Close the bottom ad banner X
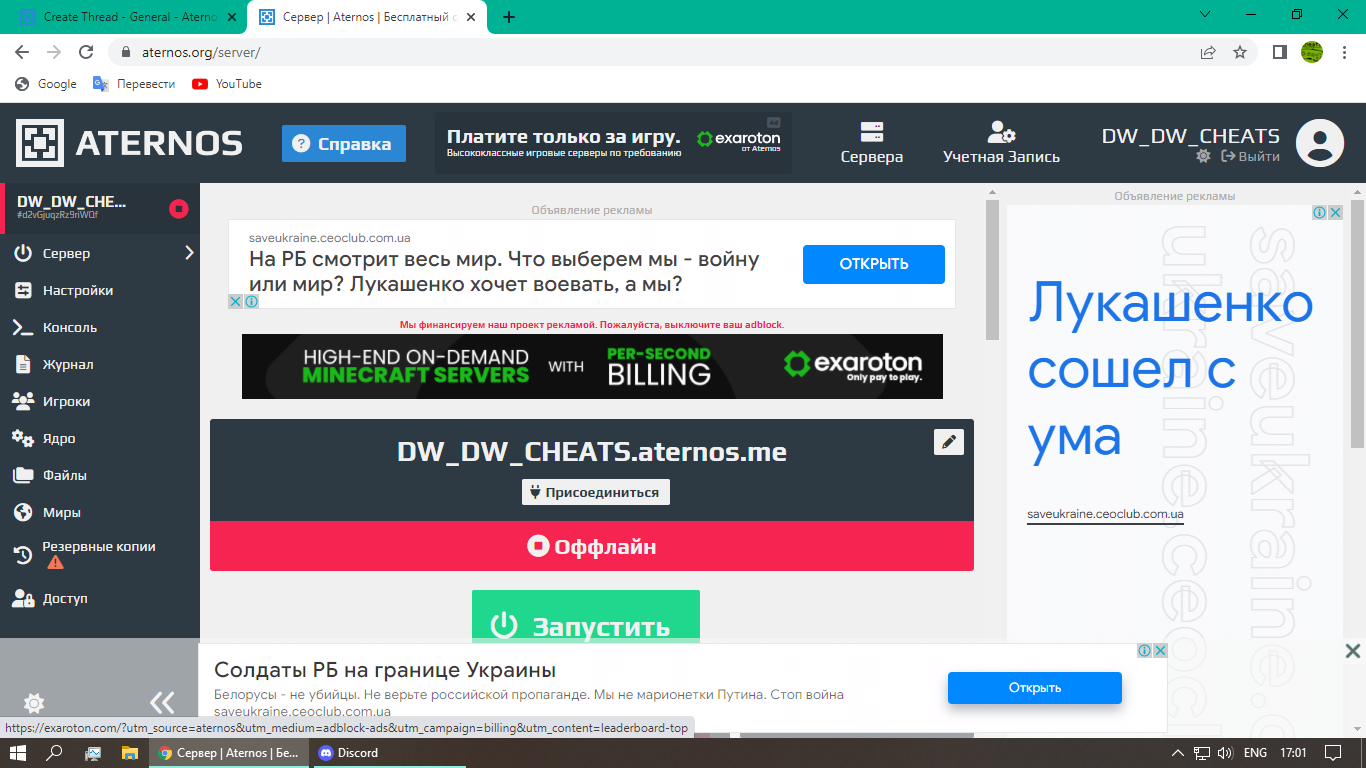 click(x=1352, y=651)
